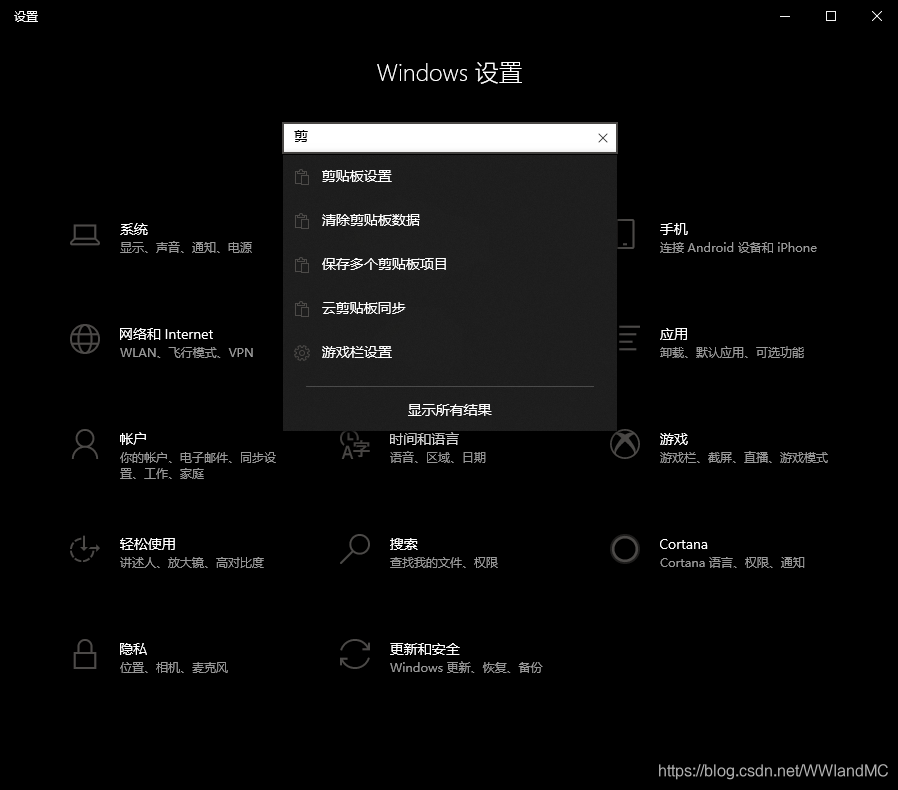The width and height of the screenshot is (898, 790).
Task: Open 更新和安全 refresh arrows icon
Action: tap(355, 654)
